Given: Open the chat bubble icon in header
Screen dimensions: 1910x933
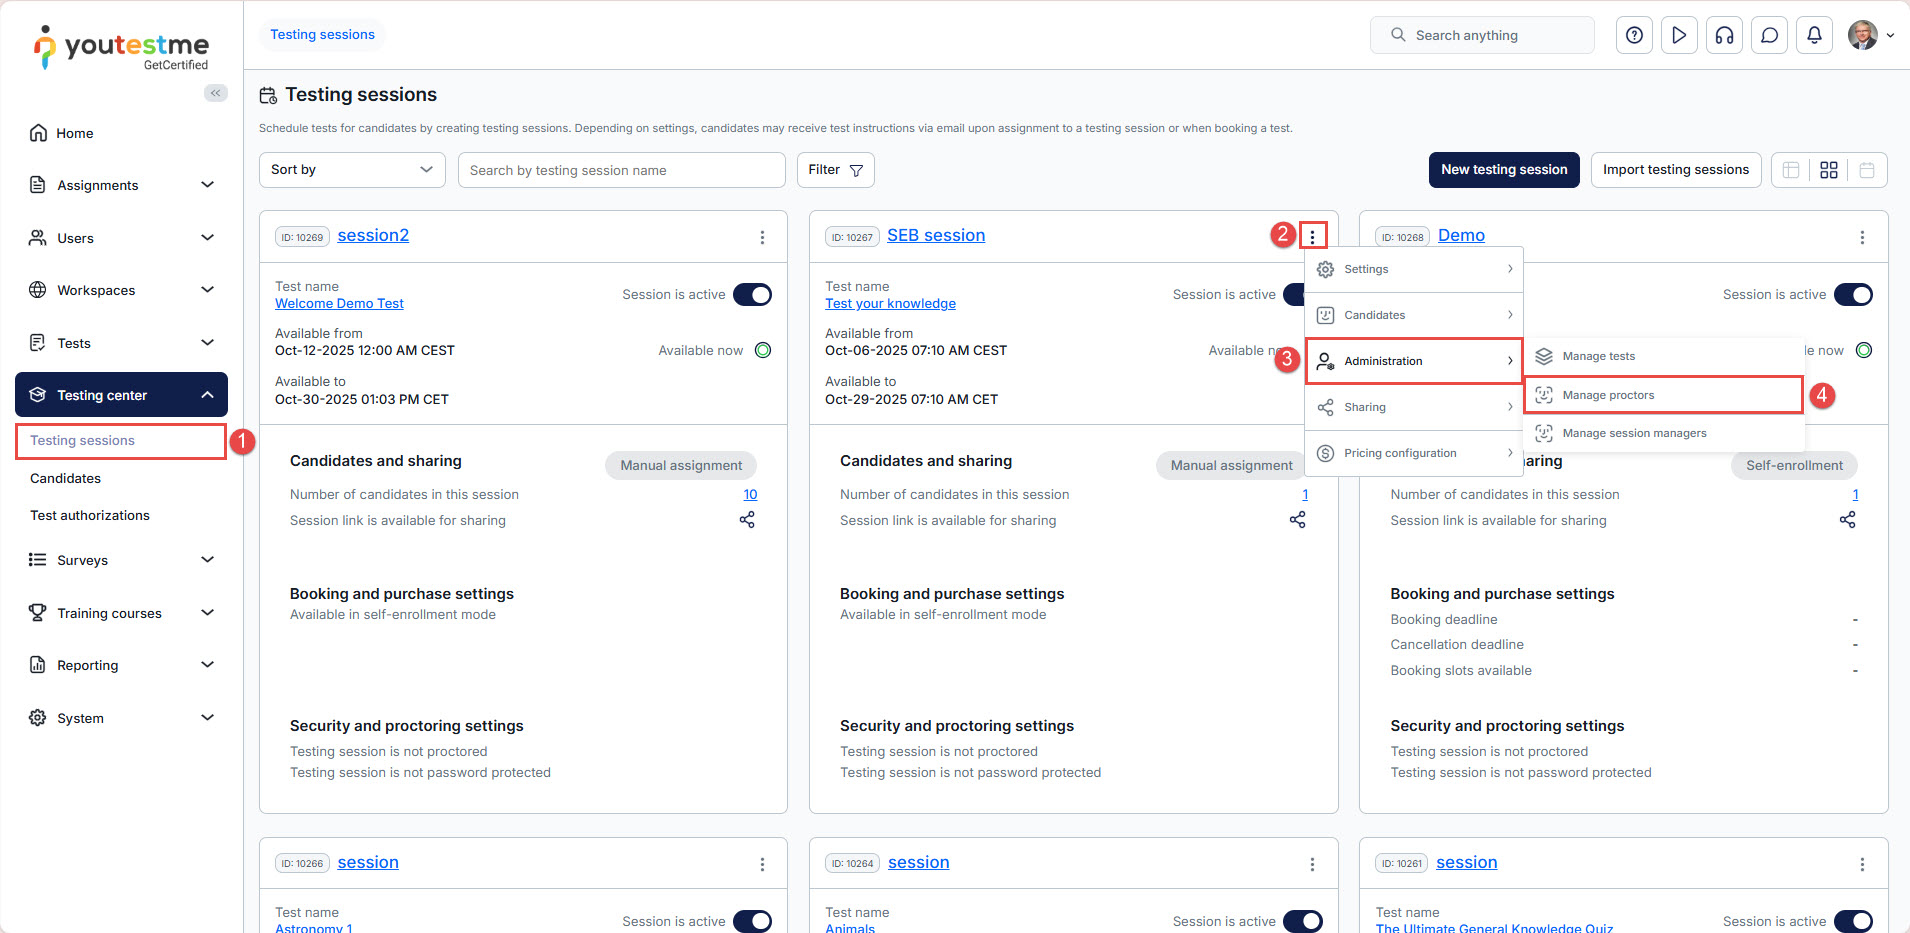Looking at the screenshot, I should pos(1769,35).
